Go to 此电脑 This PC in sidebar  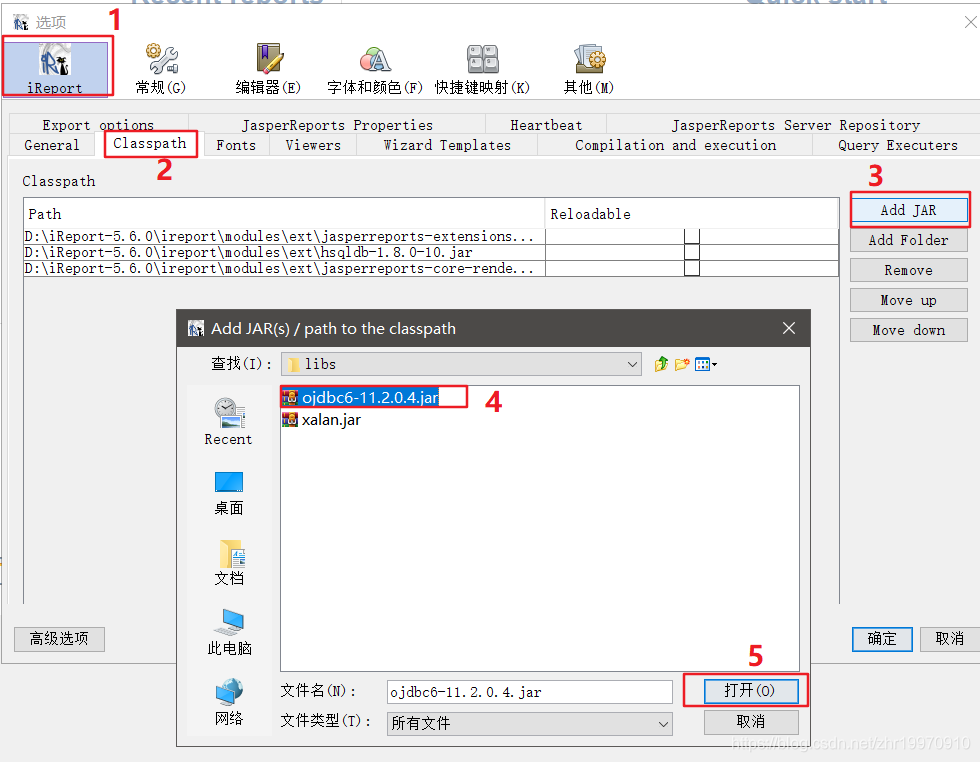229,632
